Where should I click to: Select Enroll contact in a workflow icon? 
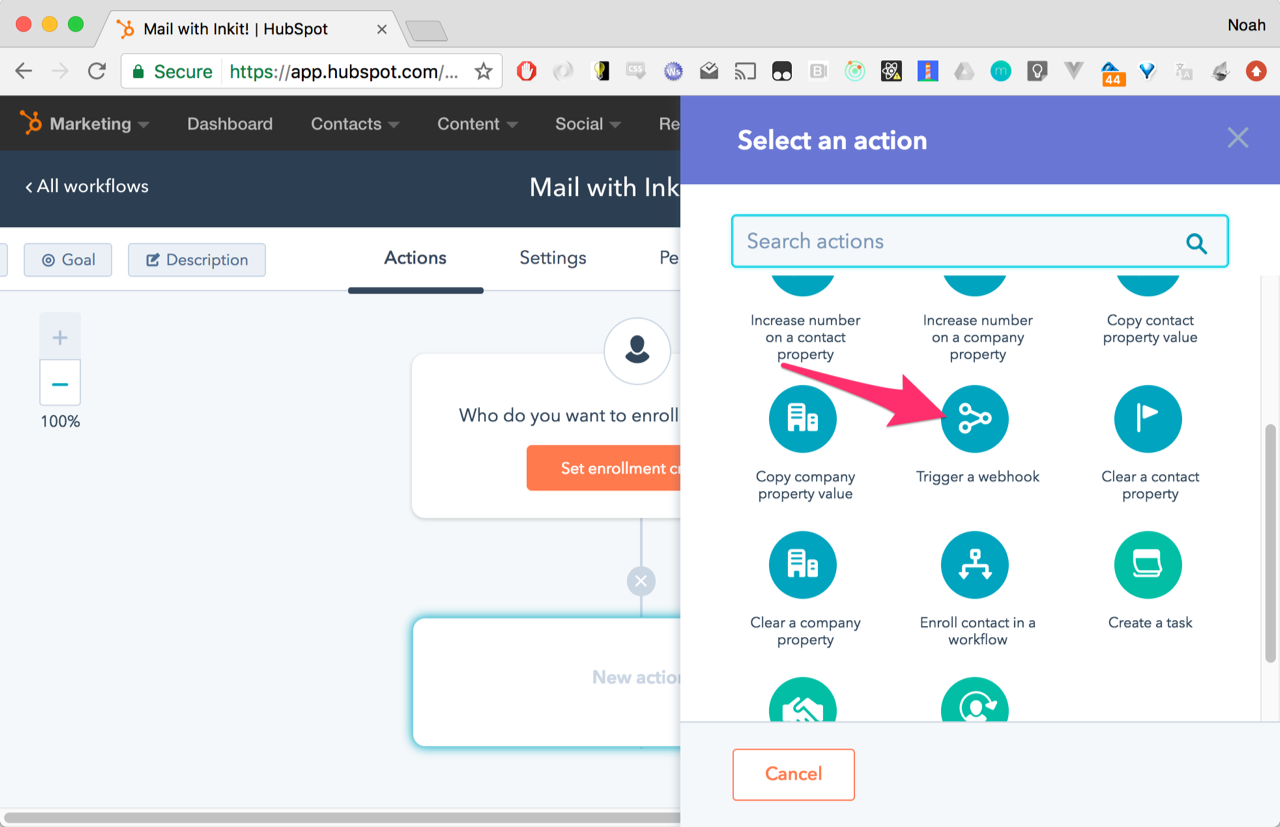point(975,565)
